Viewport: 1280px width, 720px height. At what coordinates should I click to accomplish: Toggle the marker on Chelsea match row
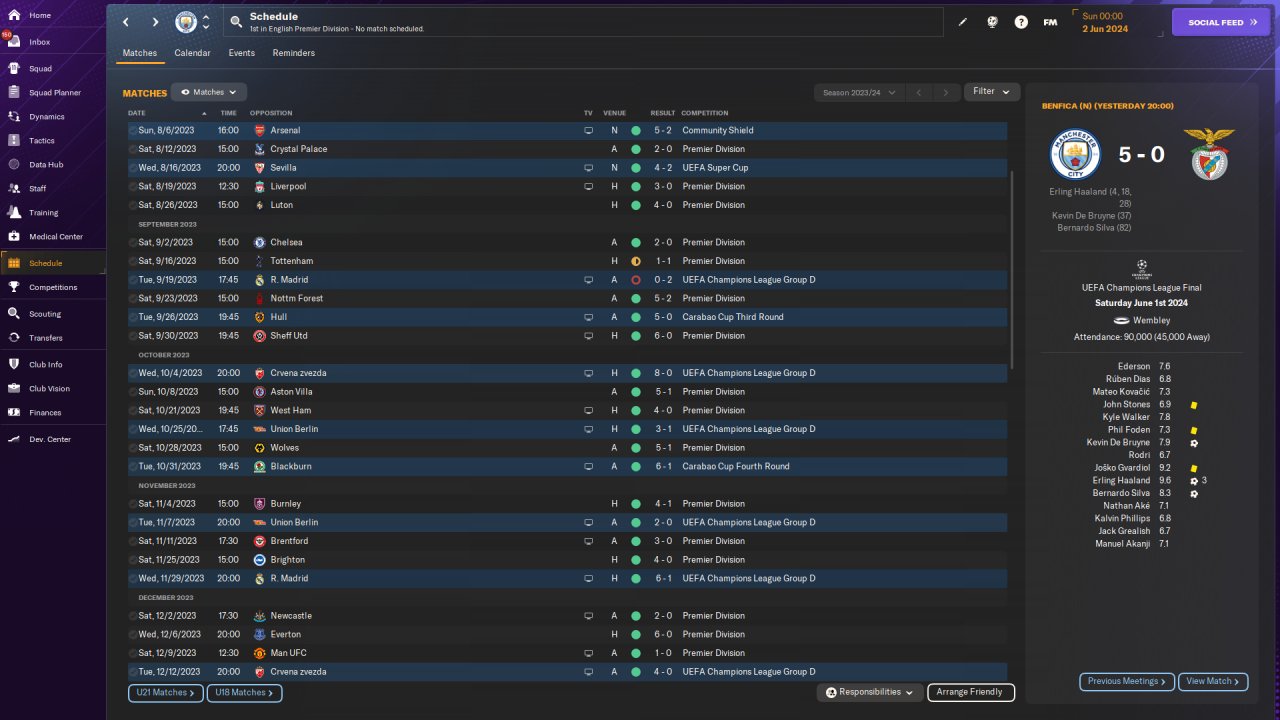point(133,243)
